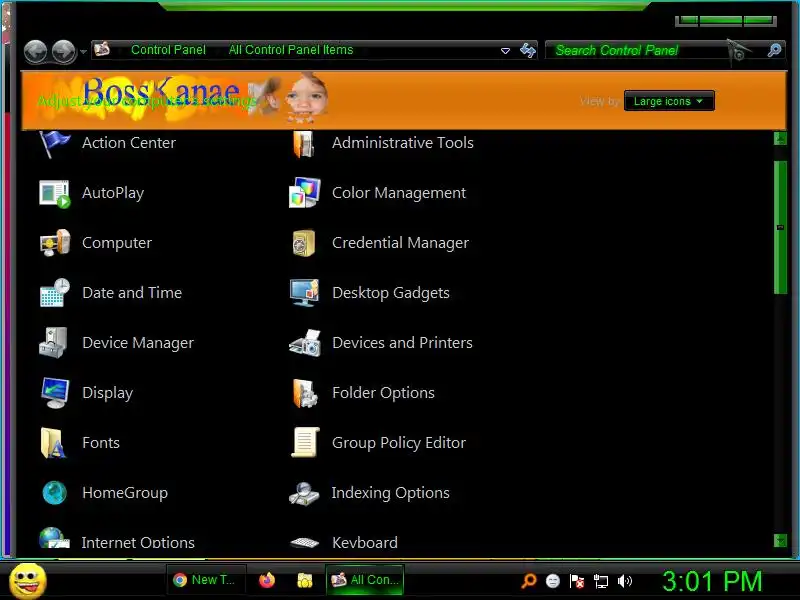Click the Desktop Gadgets text label

[391, 293]
